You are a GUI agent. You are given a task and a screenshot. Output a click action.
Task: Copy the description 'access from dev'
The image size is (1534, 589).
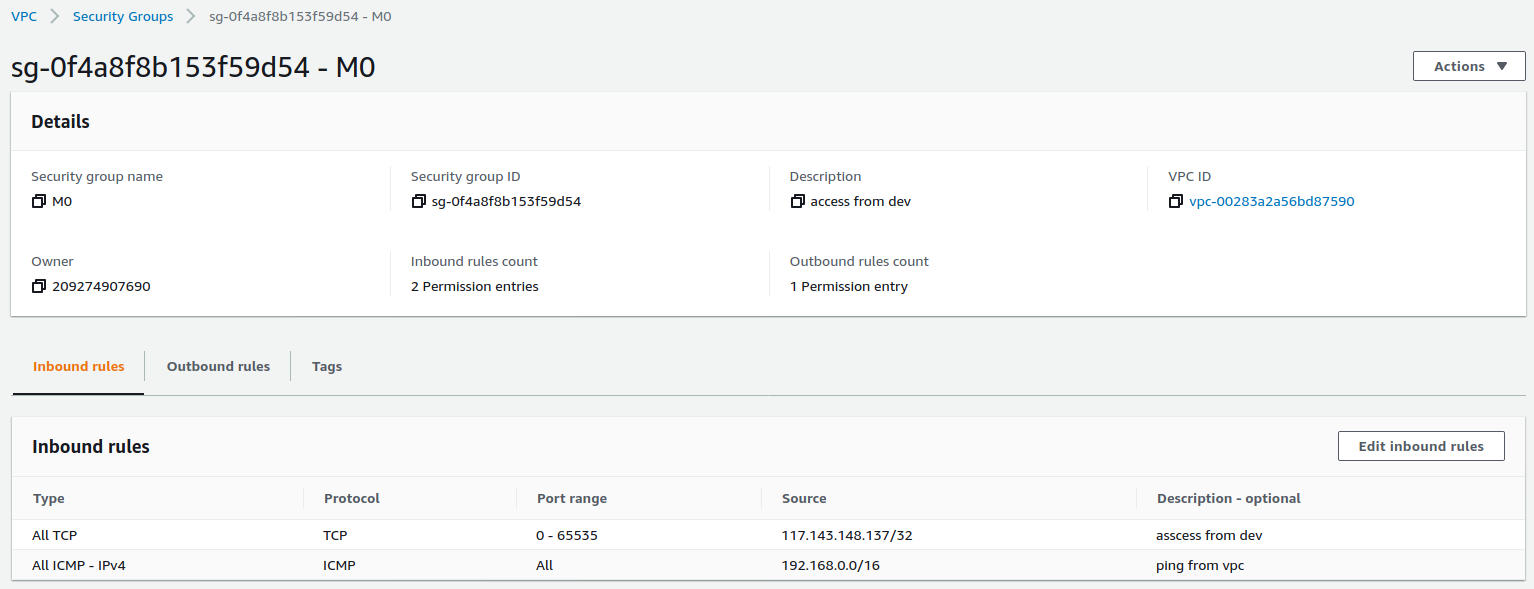click(x=797, y=201)
